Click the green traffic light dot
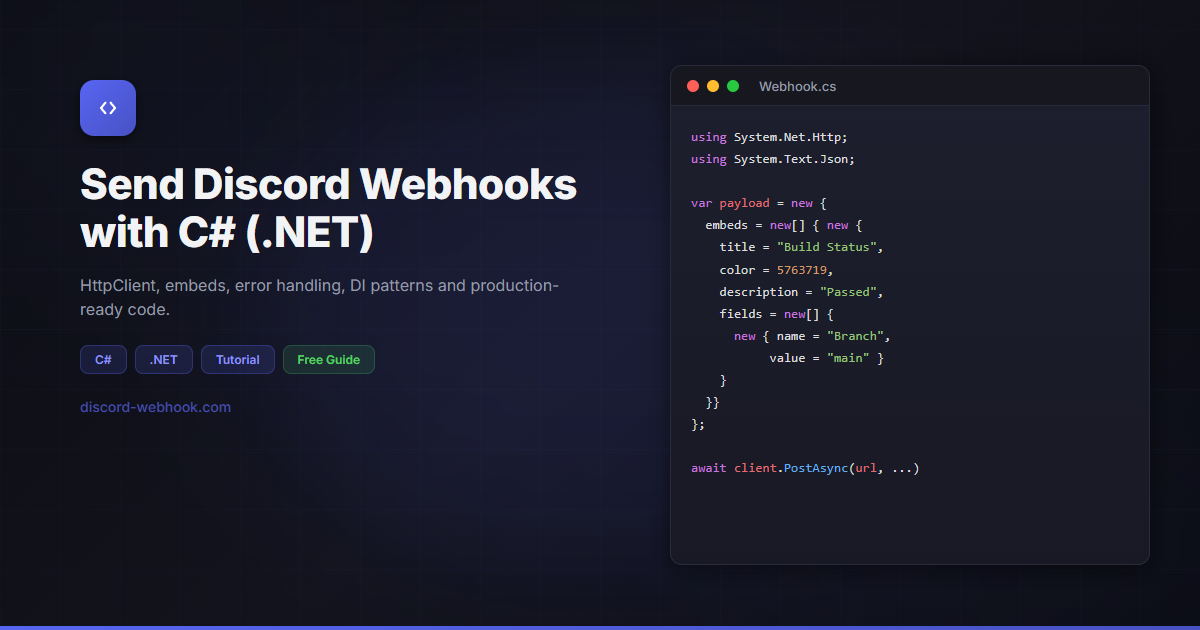This screenshot has height=630, width=1200. pyautogui.click(x=733, y=86)
